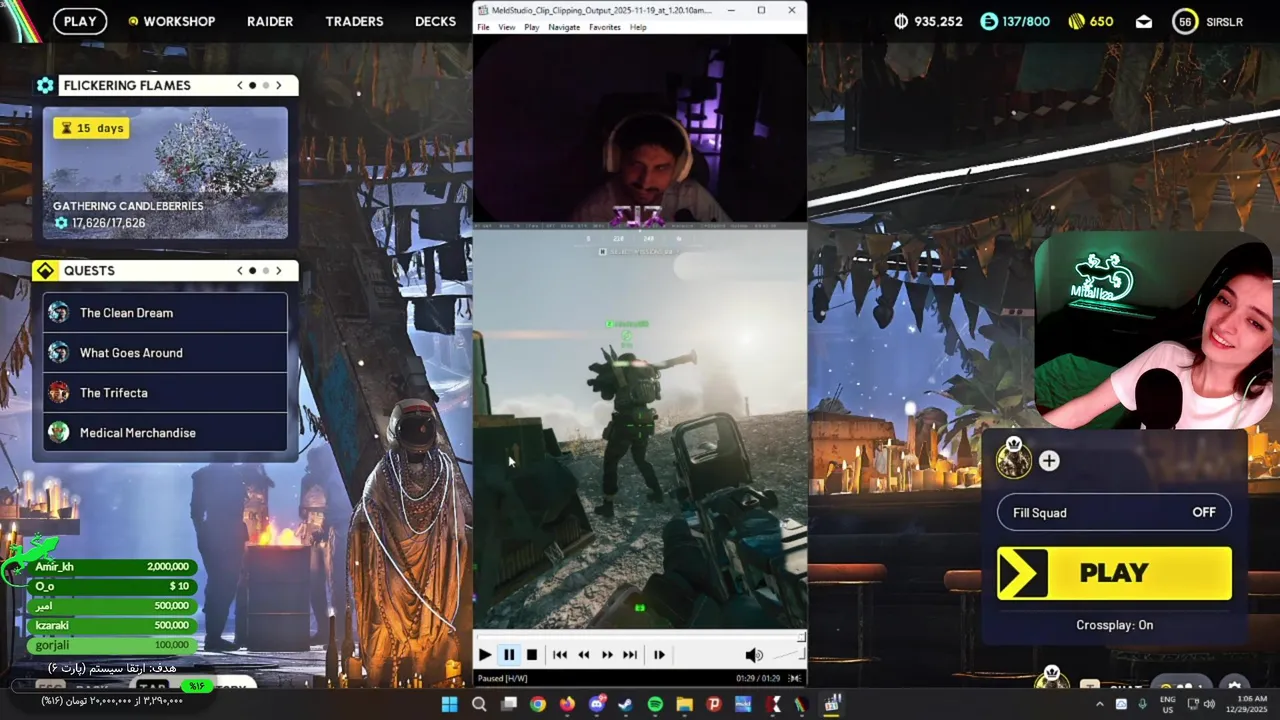This screenshot has height=720, width=1280.
Task: Open the Play menu in media player
Action: [531, 27]
